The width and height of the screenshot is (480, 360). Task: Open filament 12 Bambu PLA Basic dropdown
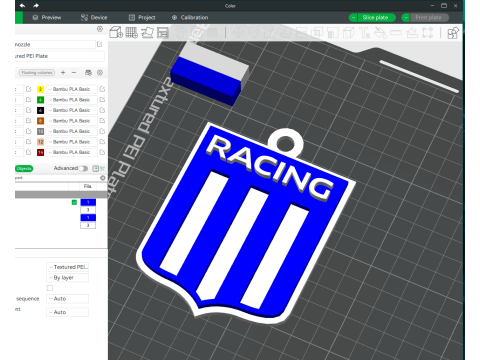[71, 142]
